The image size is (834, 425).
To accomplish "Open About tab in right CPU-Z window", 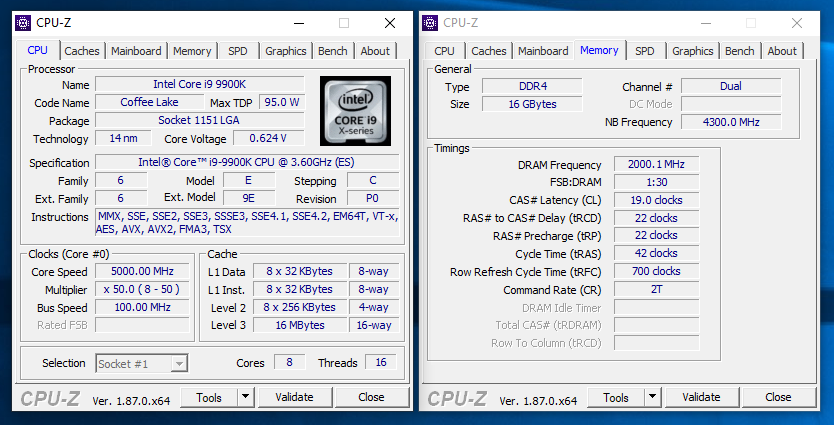I will coord(782,51).
